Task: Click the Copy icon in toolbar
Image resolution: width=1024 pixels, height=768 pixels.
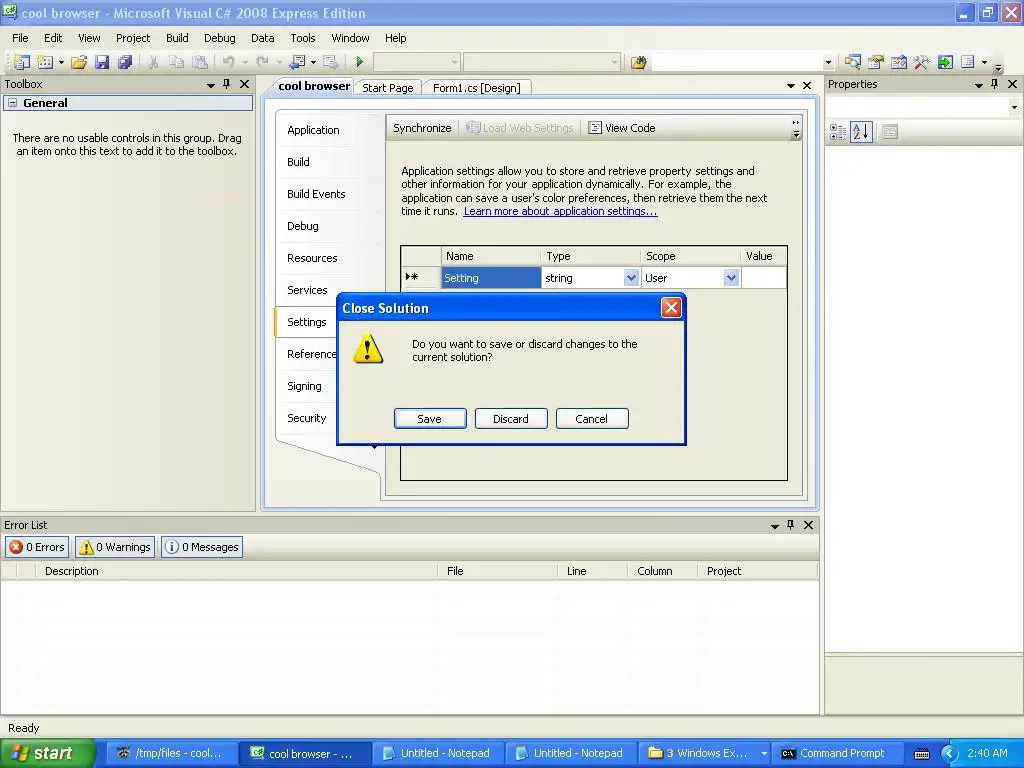Action: (176, 62)
